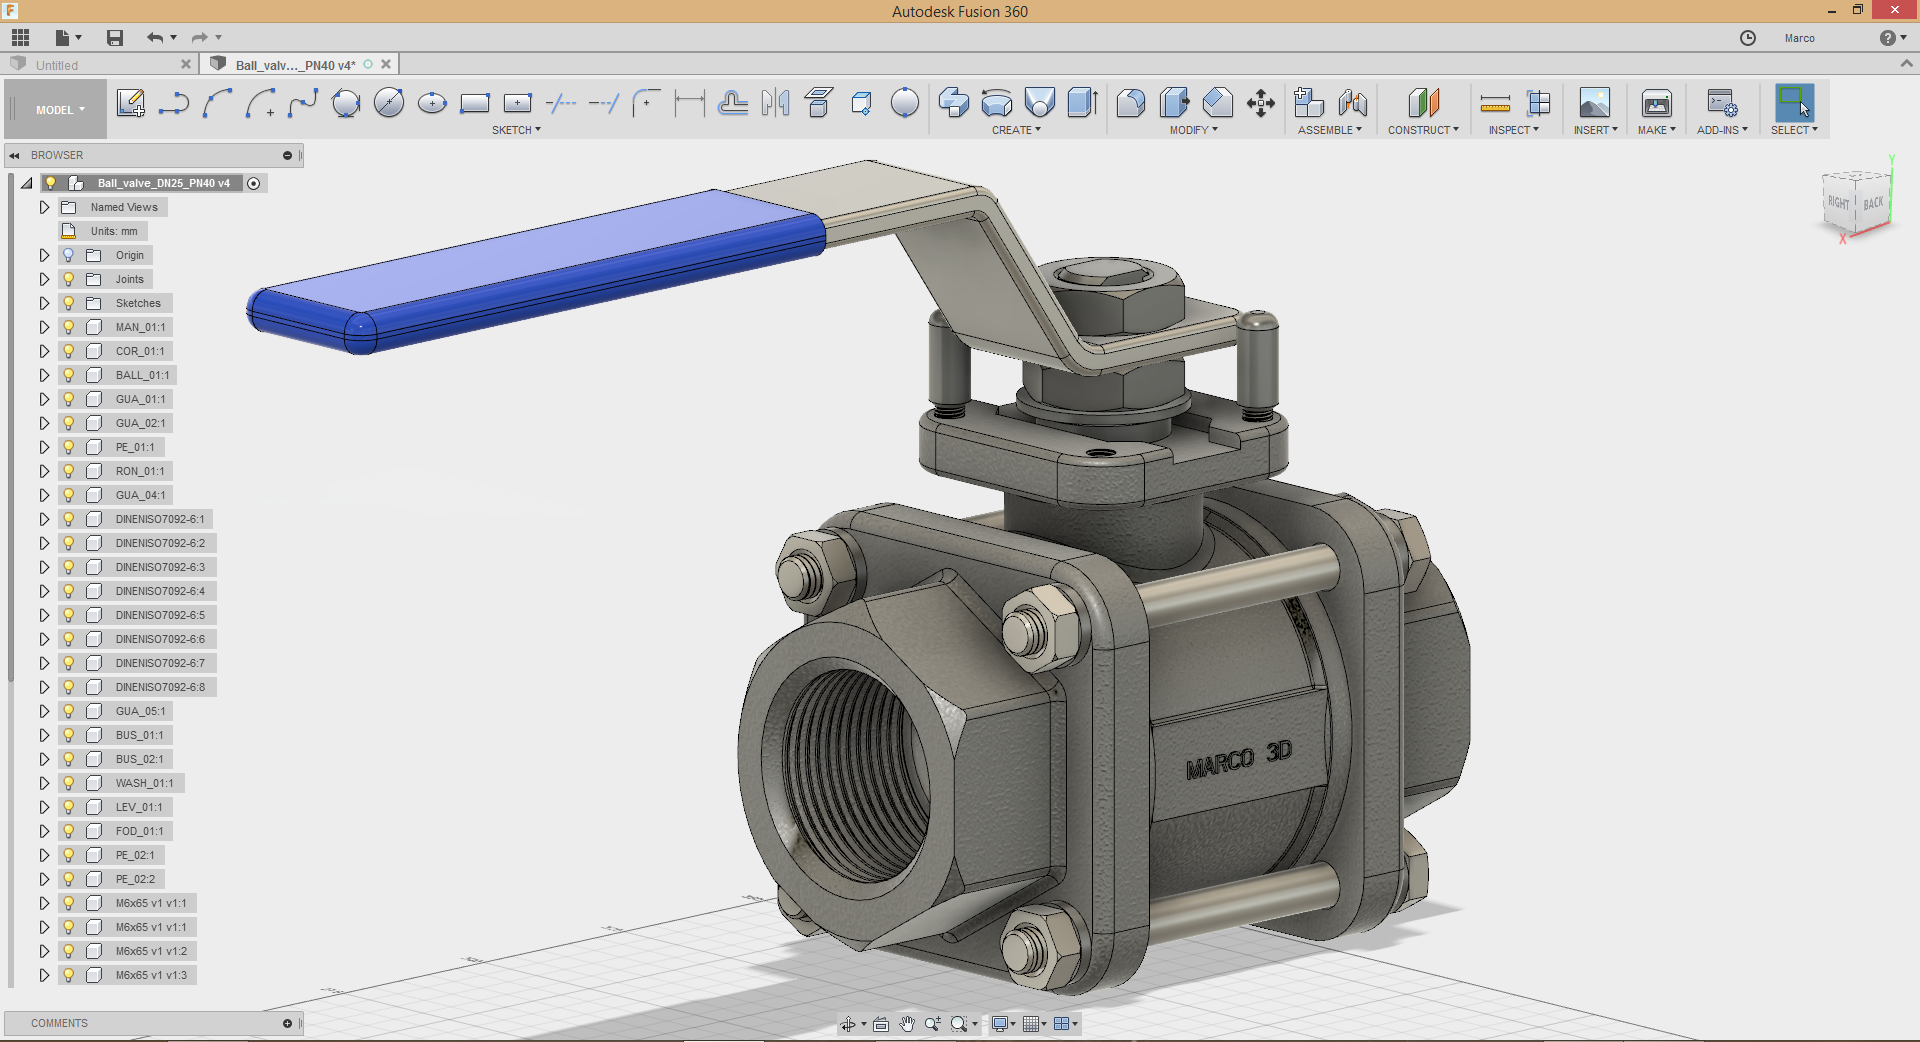Click the Marco user account name

(1799, 38)
